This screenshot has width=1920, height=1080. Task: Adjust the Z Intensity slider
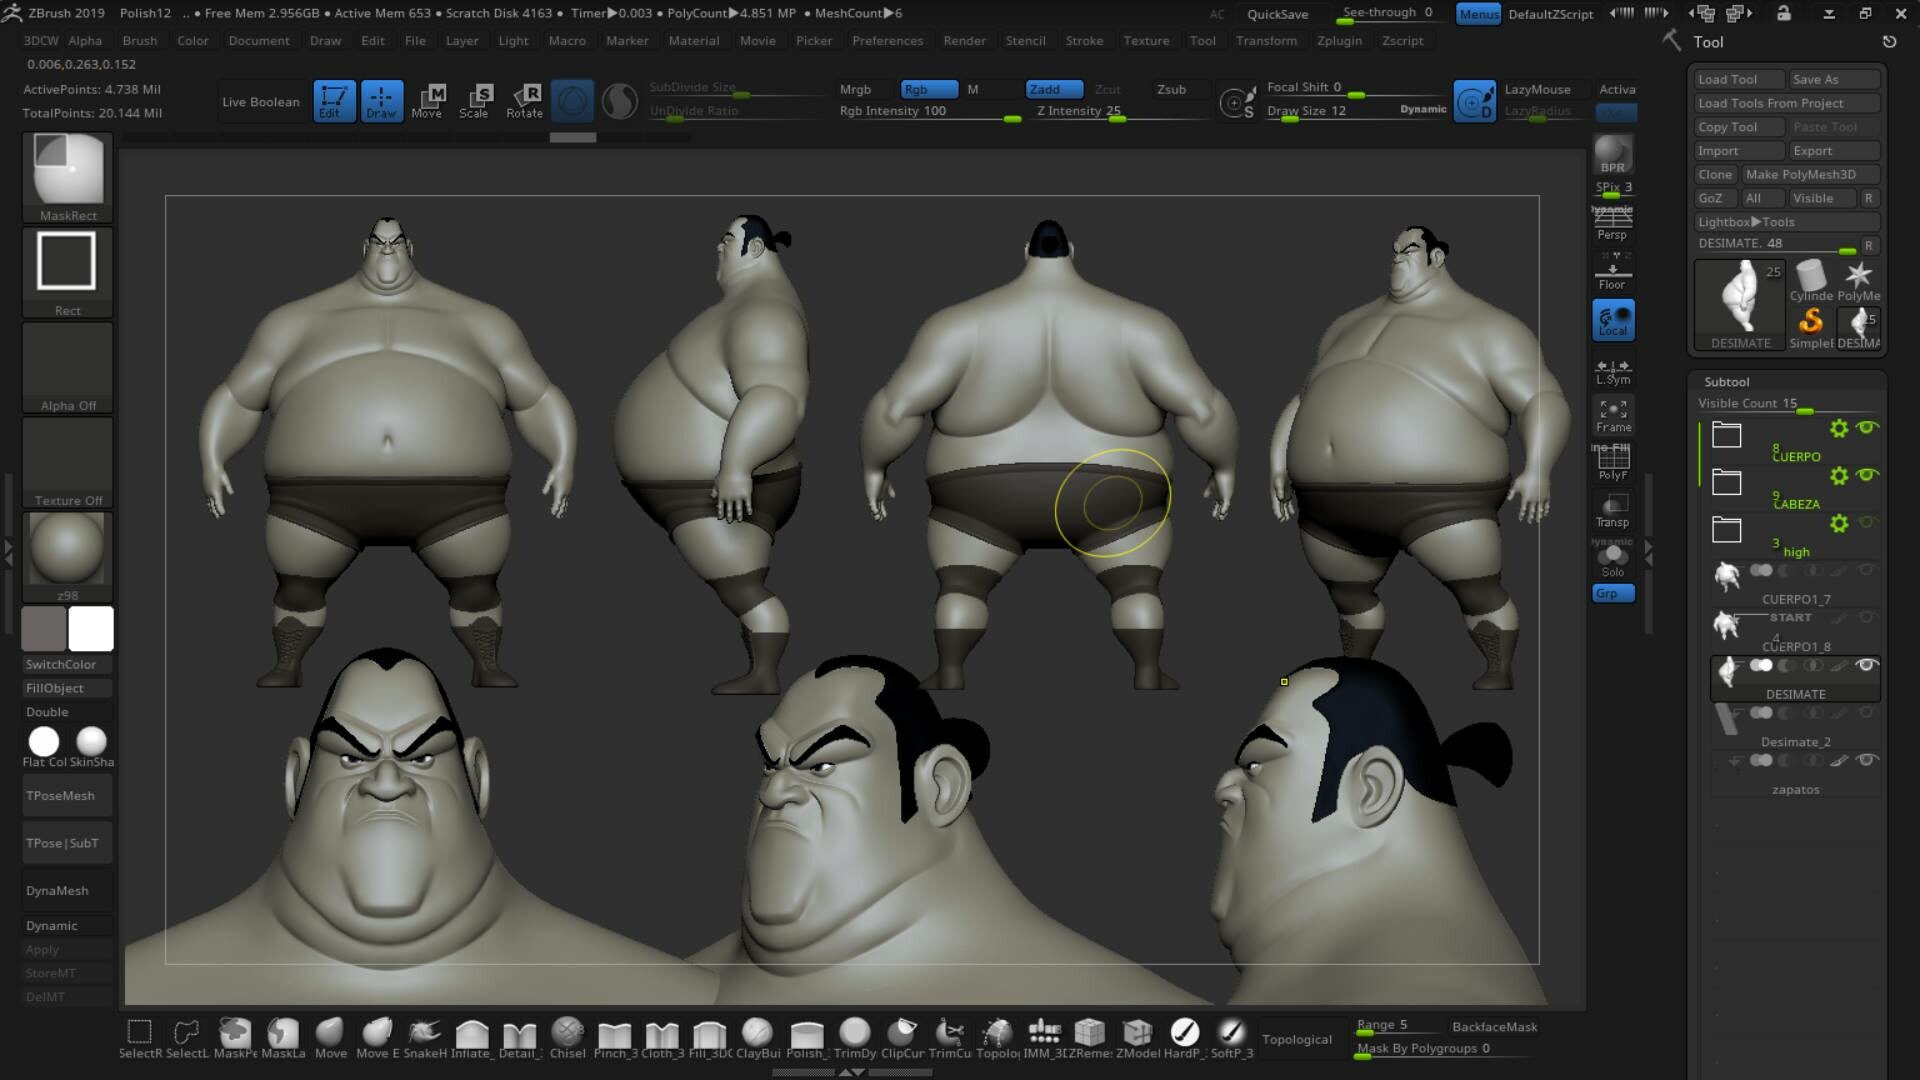(x=1121, y=112)
